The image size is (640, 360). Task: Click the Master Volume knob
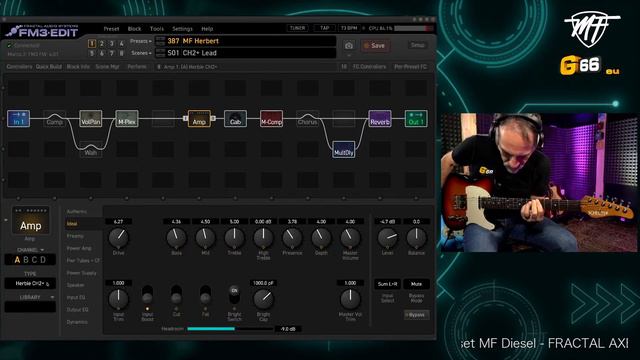tap(350, 238)
